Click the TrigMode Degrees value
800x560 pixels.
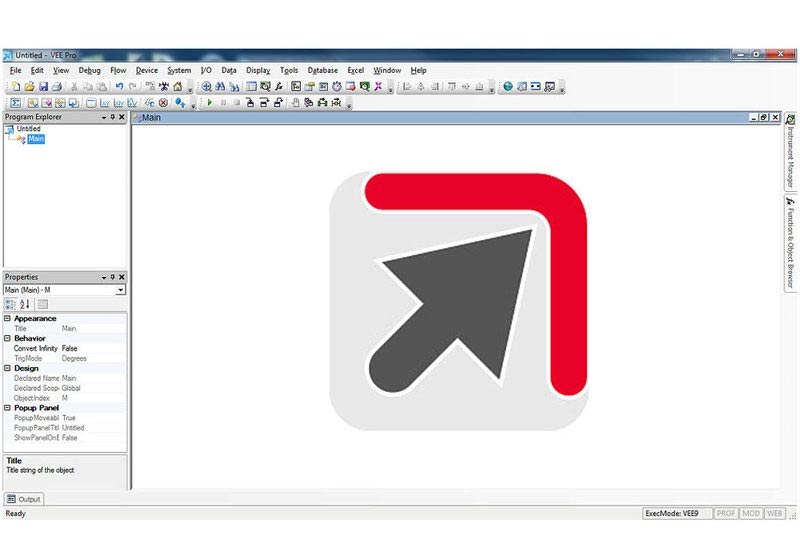click(92, 359)
